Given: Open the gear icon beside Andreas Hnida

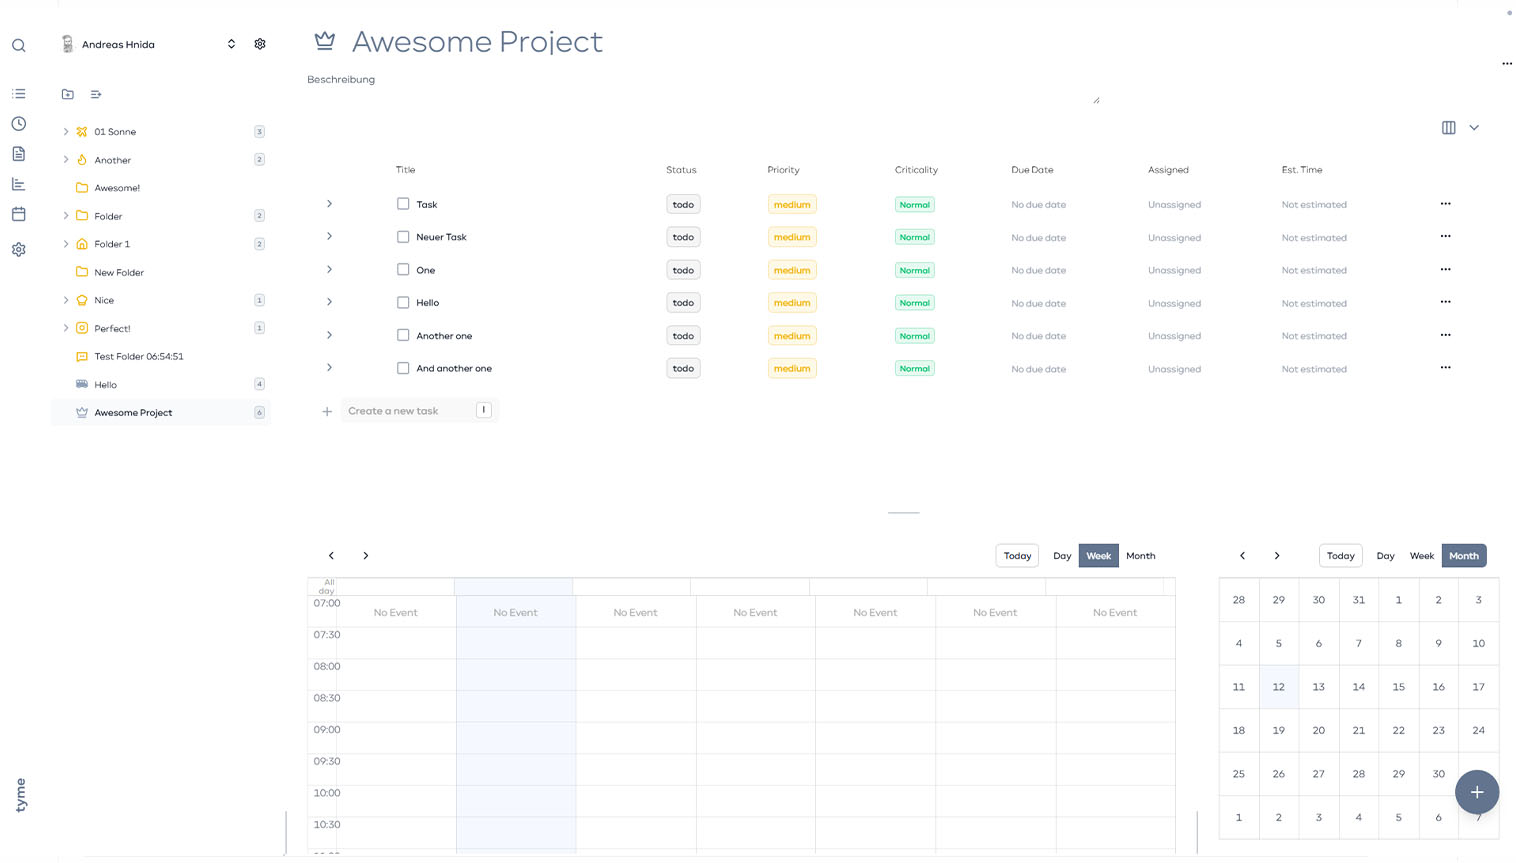Looking at the screenshot, I should click(260, 44).
